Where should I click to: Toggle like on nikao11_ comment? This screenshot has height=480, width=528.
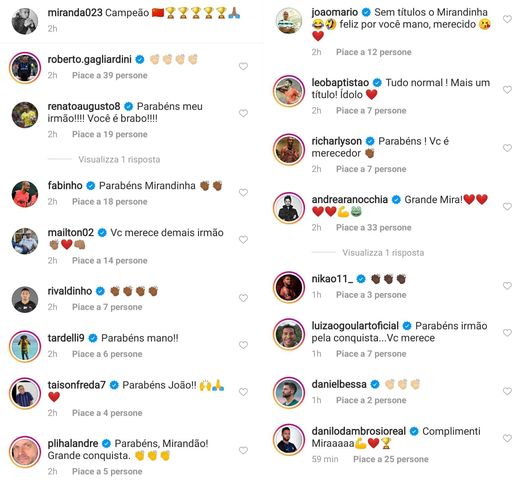tap(507, 286)
